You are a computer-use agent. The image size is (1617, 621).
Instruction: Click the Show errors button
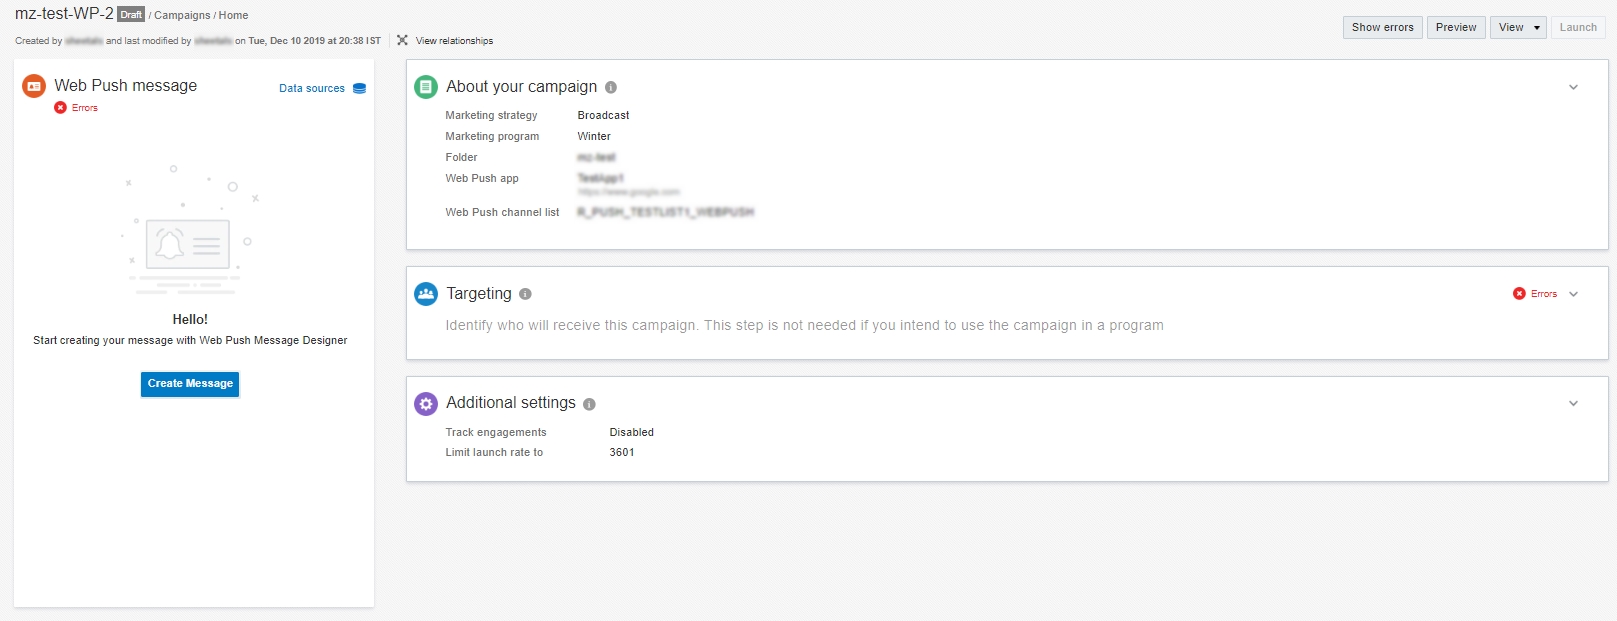point(1382,28)
